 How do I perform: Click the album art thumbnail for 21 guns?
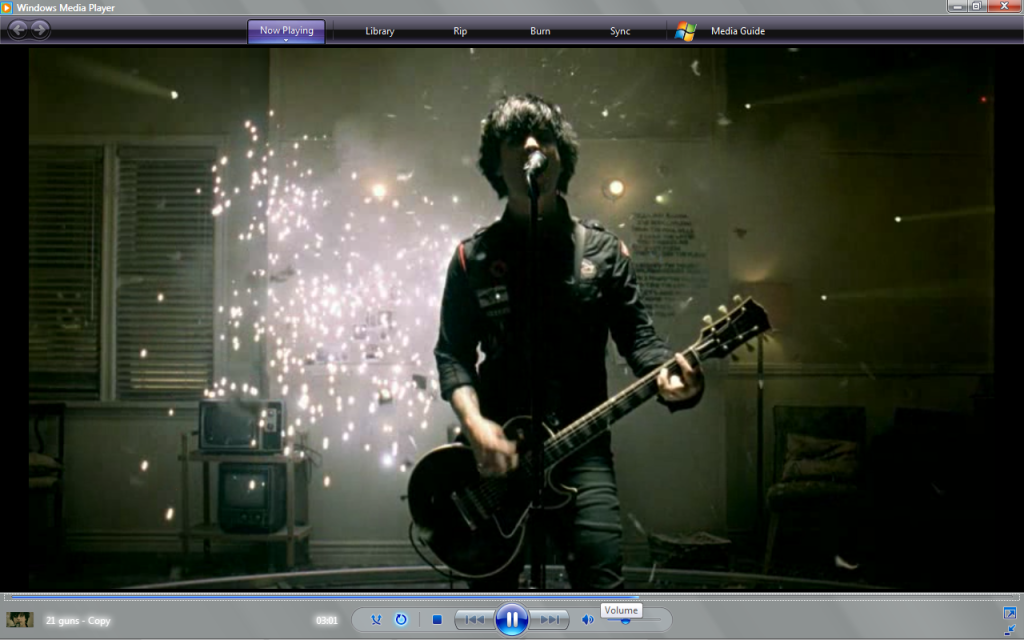[x=20, y=619]
